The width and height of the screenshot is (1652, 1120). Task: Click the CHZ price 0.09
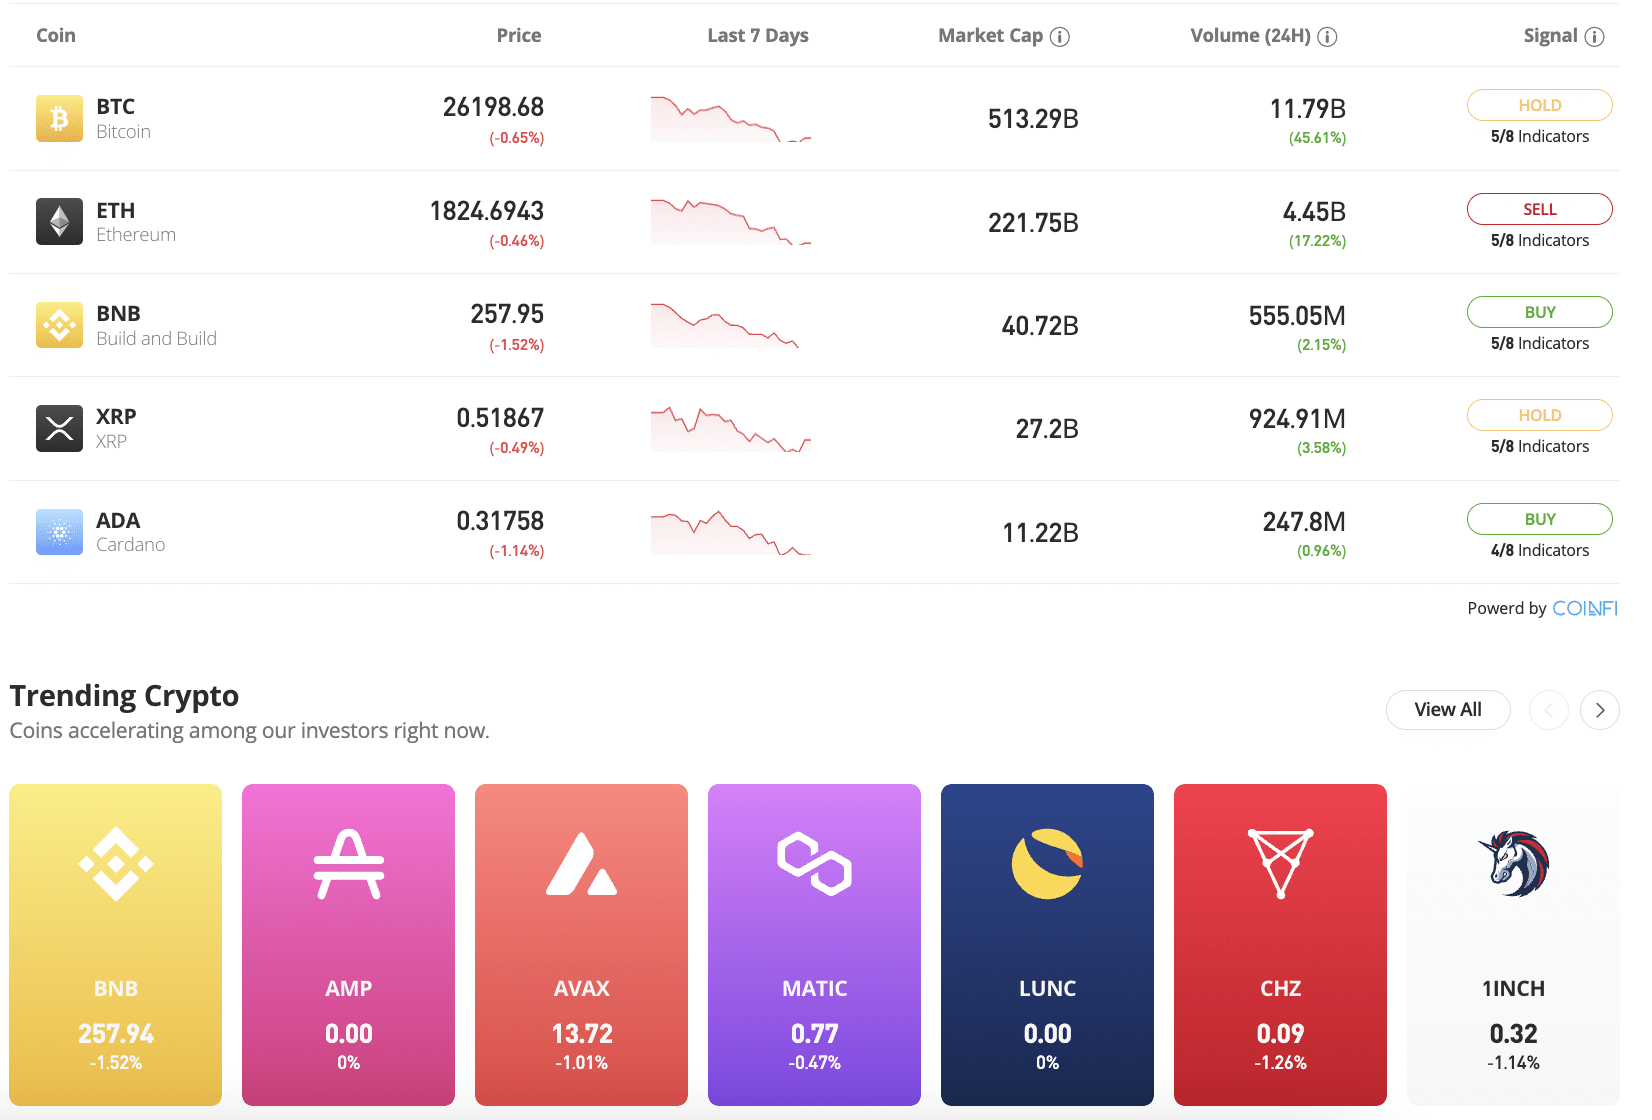(x=1281, y=1034)
